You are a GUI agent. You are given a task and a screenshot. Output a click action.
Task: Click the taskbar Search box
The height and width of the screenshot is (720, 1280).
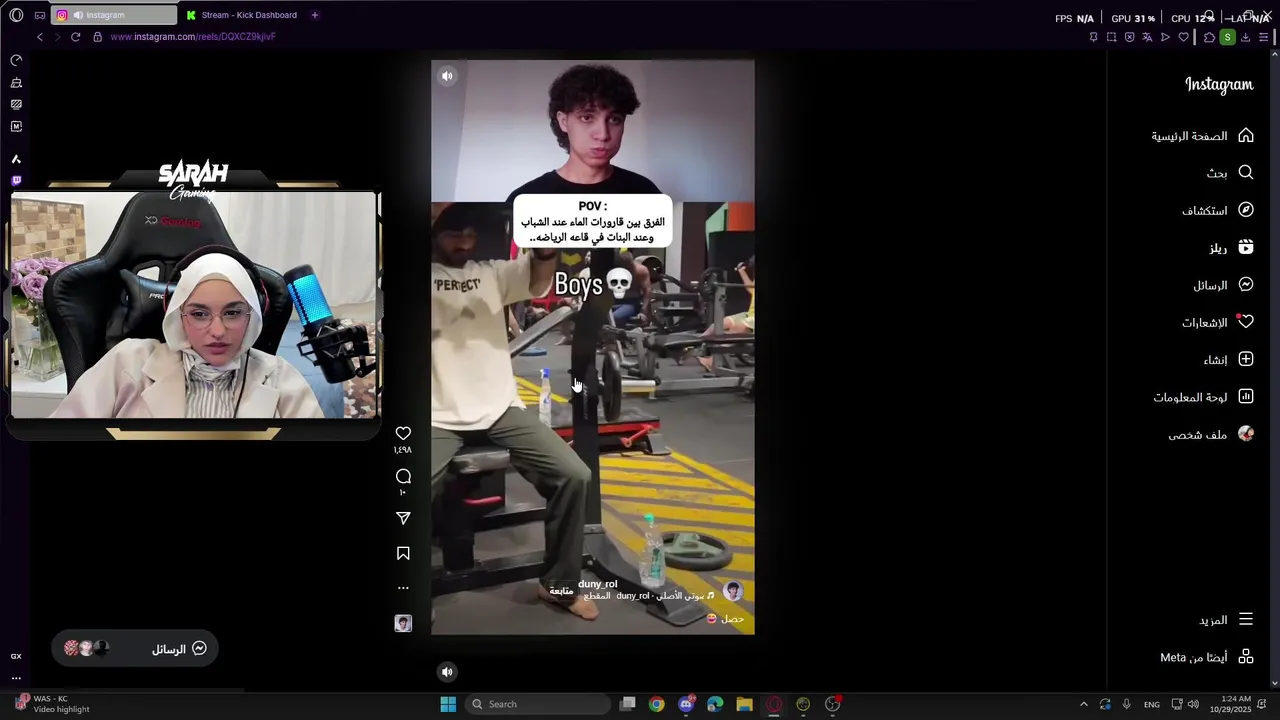click(540, 704)
